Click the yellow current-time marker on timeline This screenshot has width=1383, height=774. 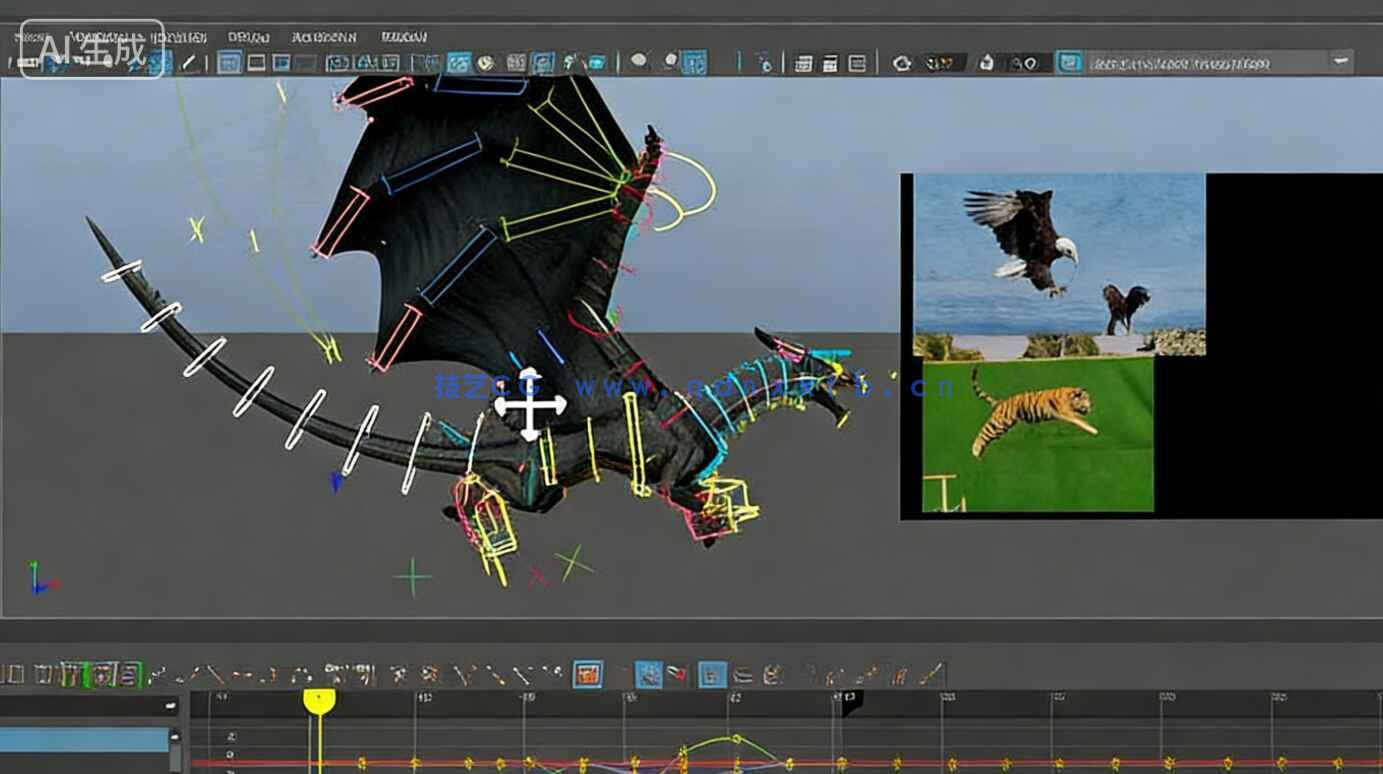[319, 700]
